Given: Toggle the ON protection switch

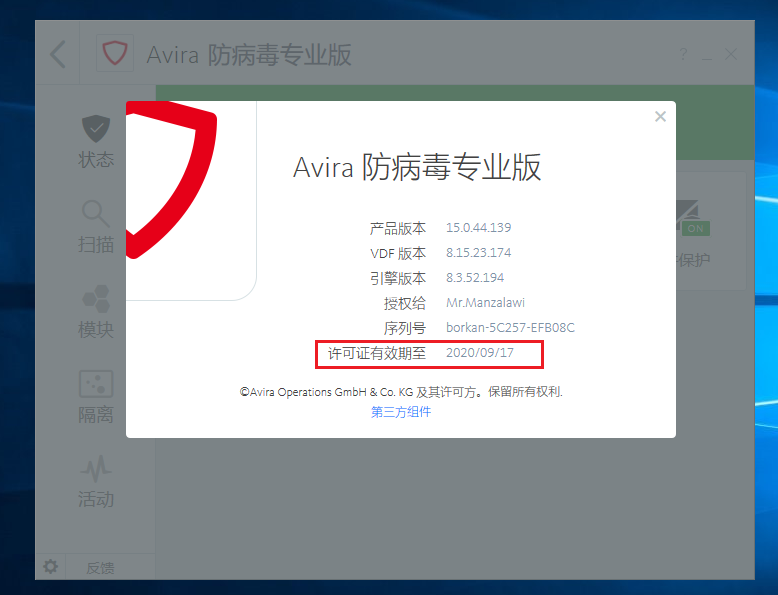Looking at the screenshot, I should coord(696,228).
